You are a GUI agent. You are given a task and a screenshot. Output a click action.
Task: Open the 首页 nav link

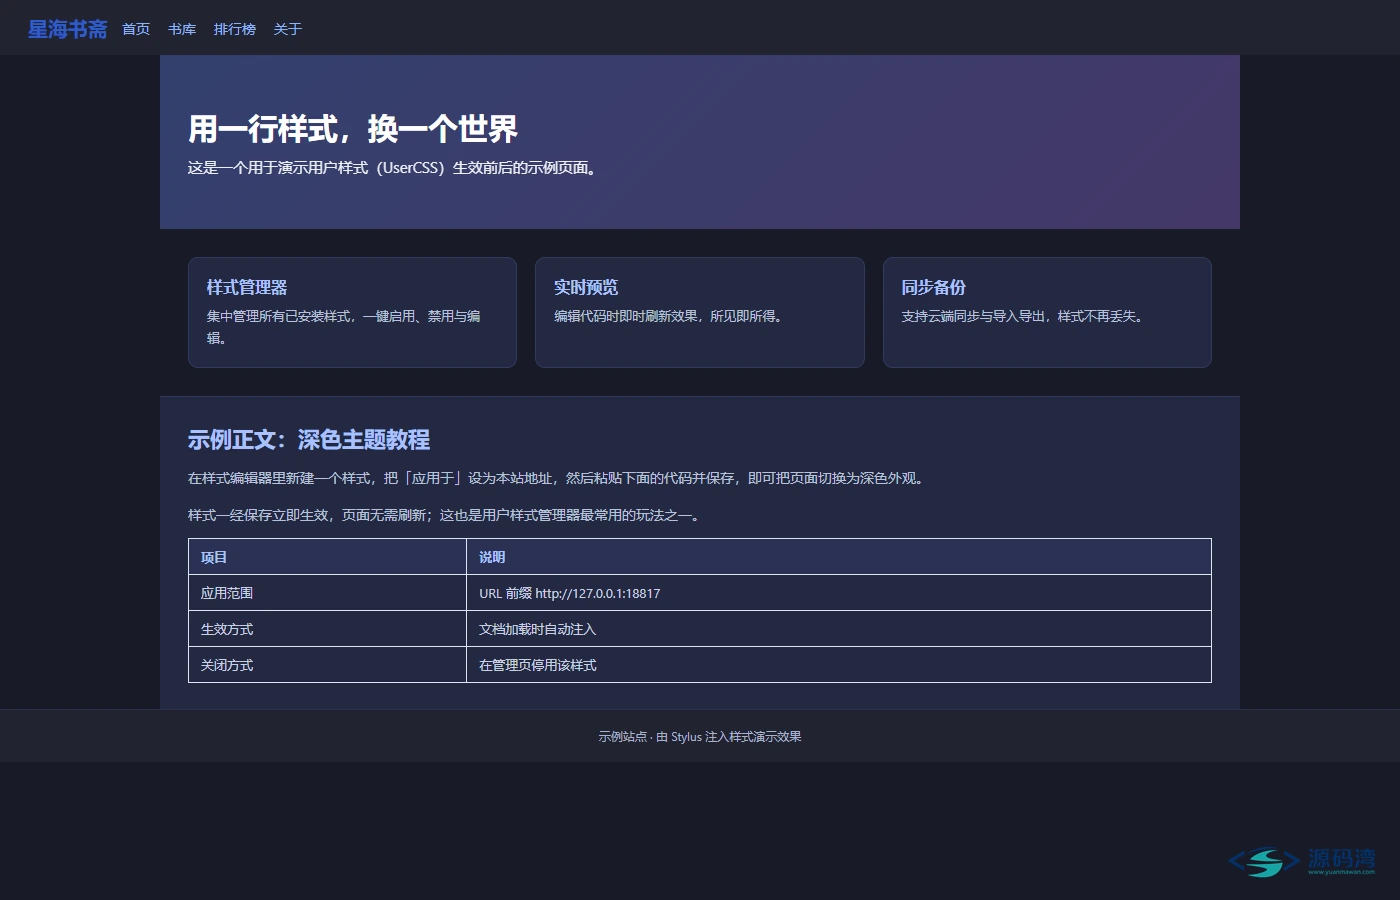[136, 29]
